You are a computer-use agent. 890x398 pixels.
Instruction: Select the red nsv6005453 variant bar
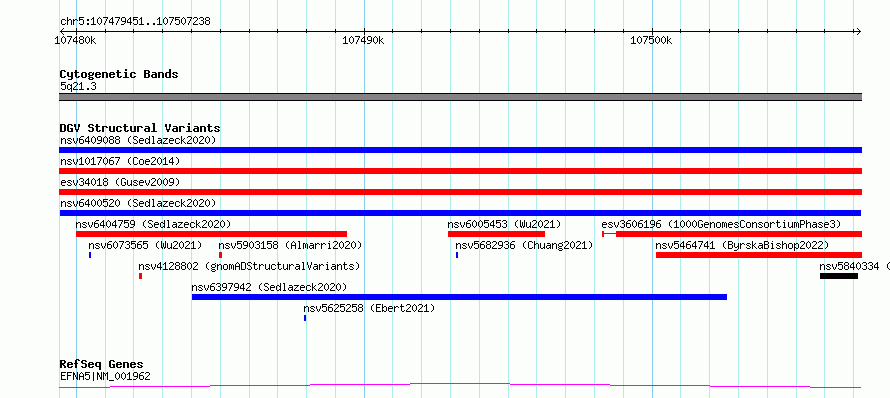tap(496, 234)
